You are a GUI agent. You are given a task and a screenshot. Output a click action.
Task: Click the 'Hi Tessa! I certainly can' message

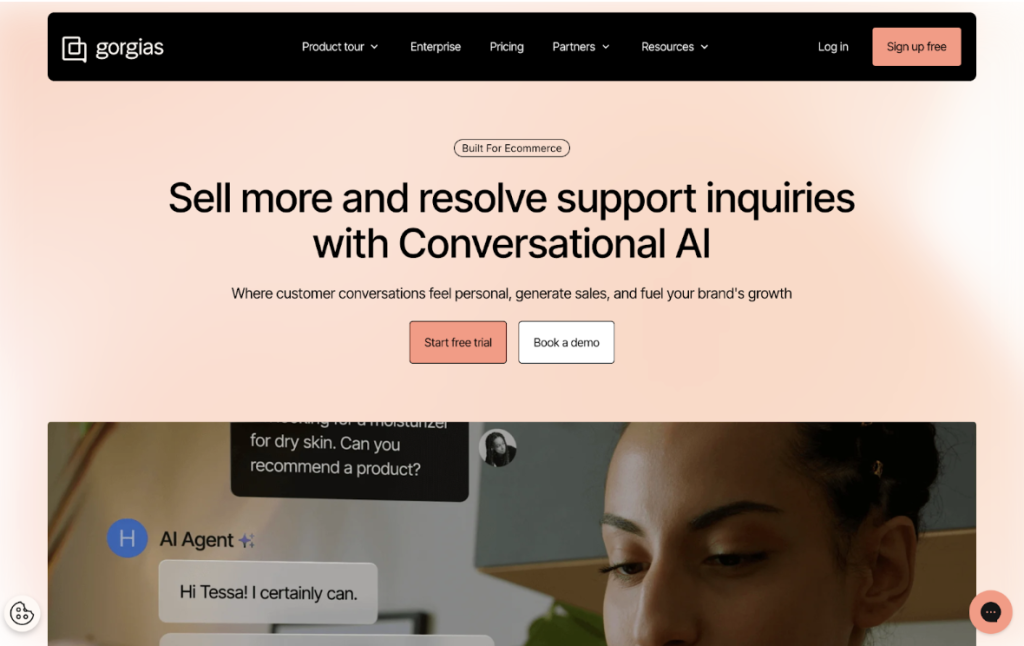(268, 592)
